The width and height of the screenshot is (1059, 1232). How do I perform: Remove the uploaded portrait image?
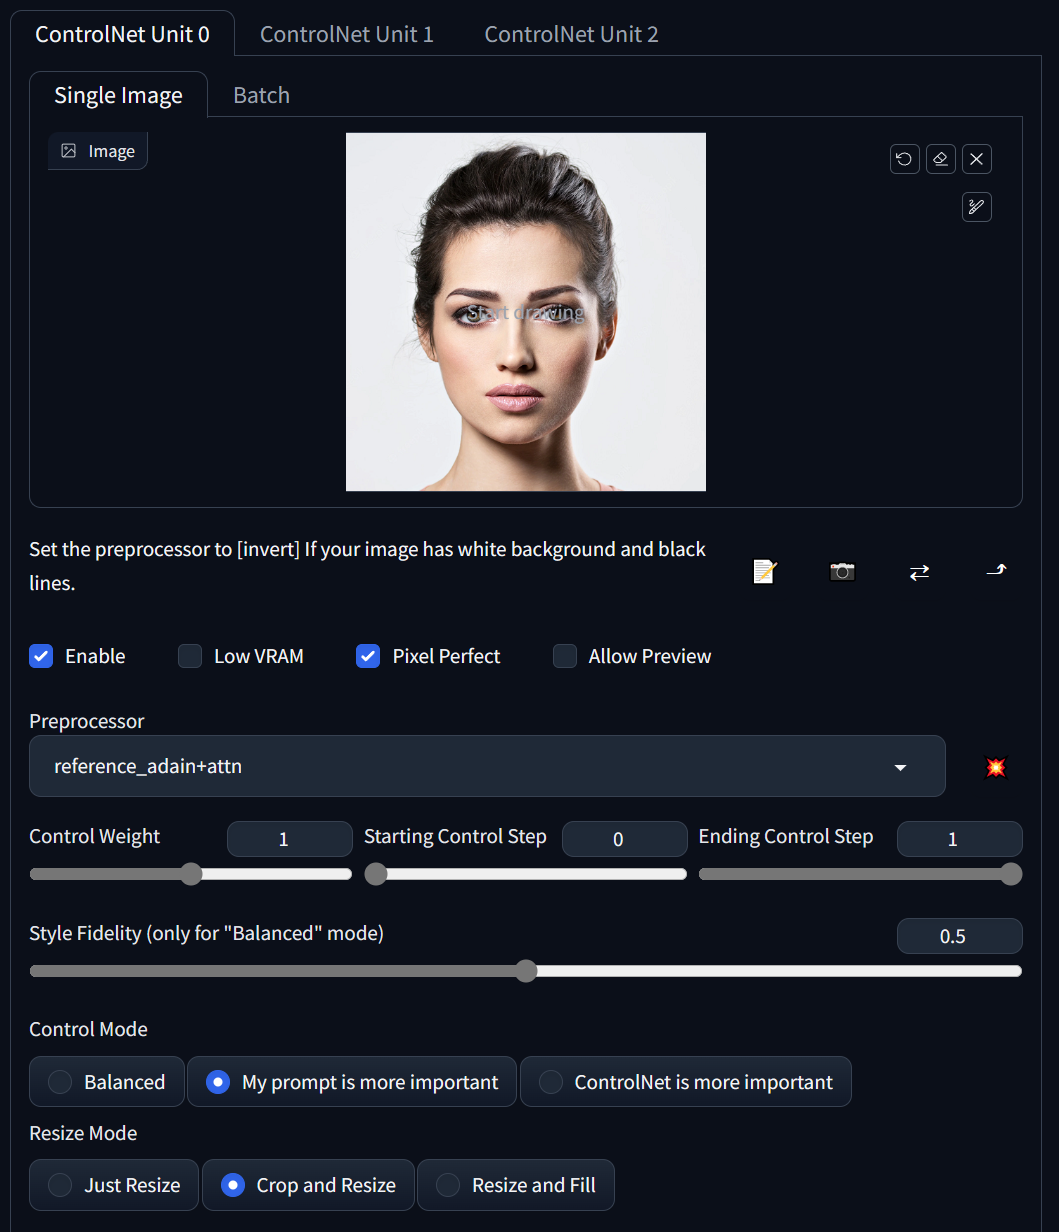click(976, 159)
